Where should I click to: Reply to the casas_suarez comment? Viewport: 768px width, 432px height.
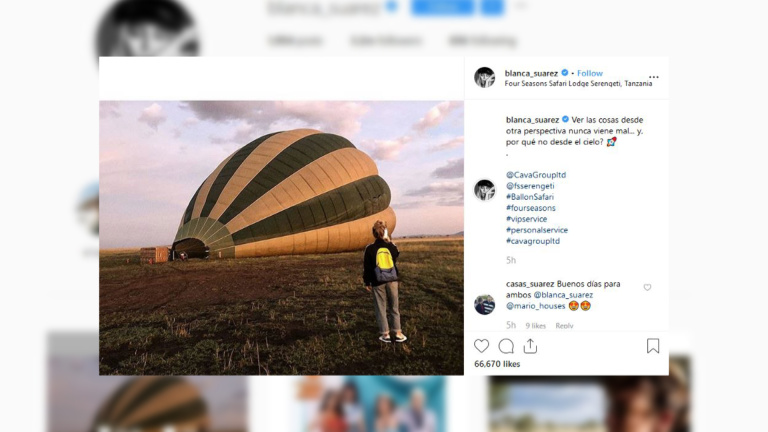click(564, 325)
